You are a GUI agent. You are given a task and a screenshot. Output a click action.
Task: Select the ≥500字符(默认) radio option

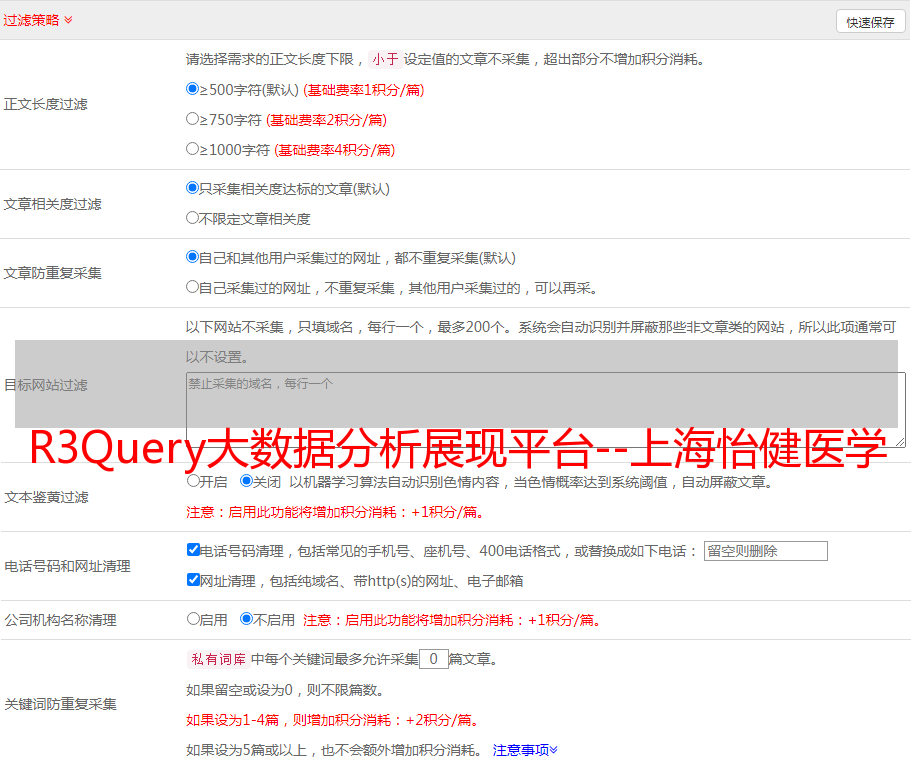[x=192, y=89]
